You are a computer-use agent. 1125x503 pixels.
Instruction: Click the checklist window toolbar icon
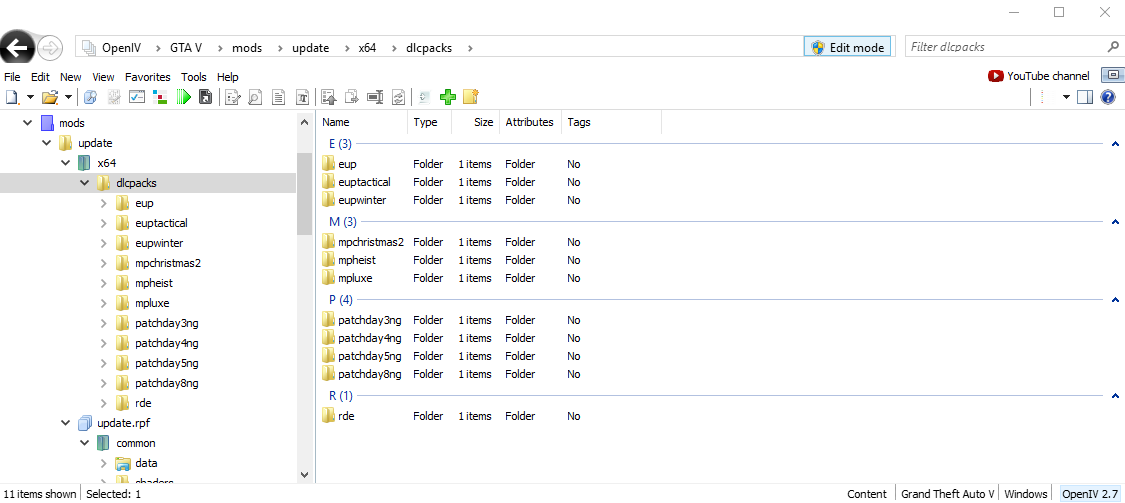137,97
